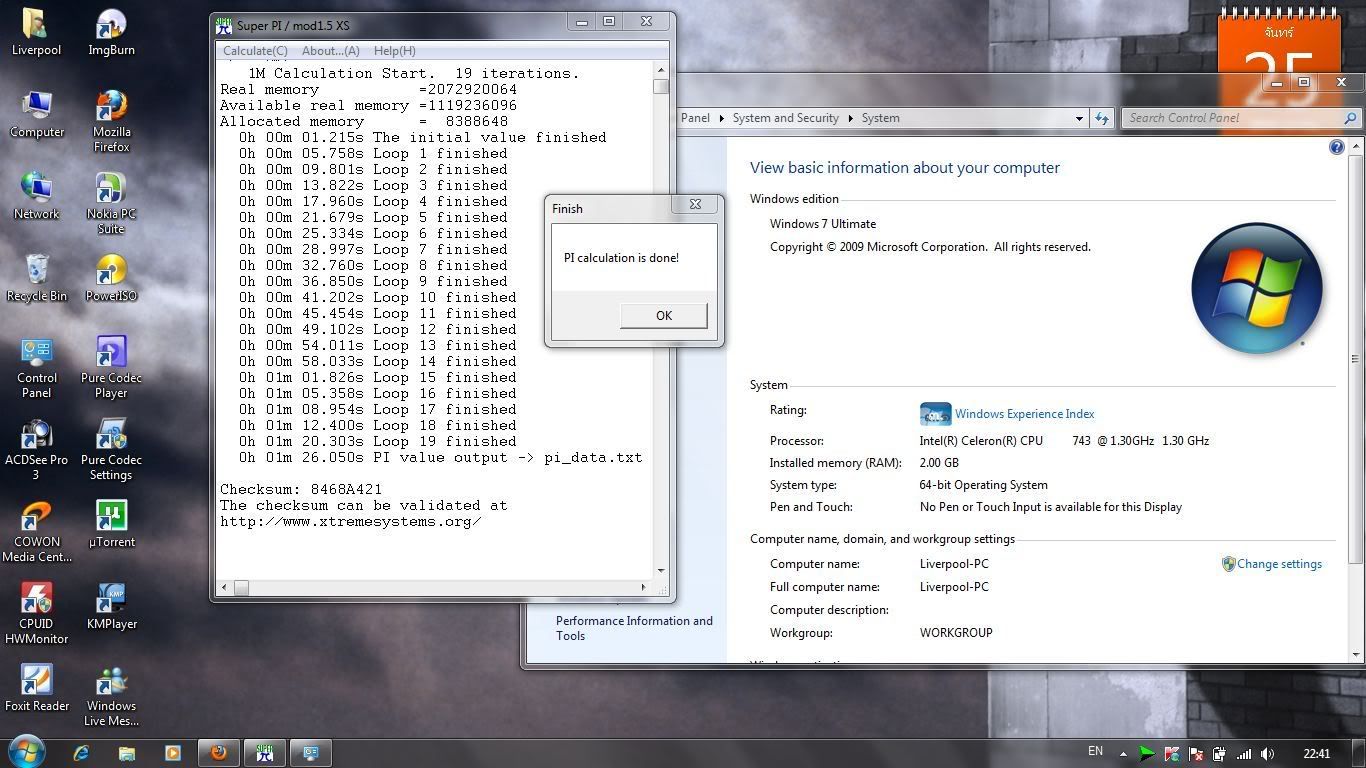Show hidden system tray icons
The width and height of the screenshot is (1366, 768).
pyautogui.click(x=1122, y=754)
